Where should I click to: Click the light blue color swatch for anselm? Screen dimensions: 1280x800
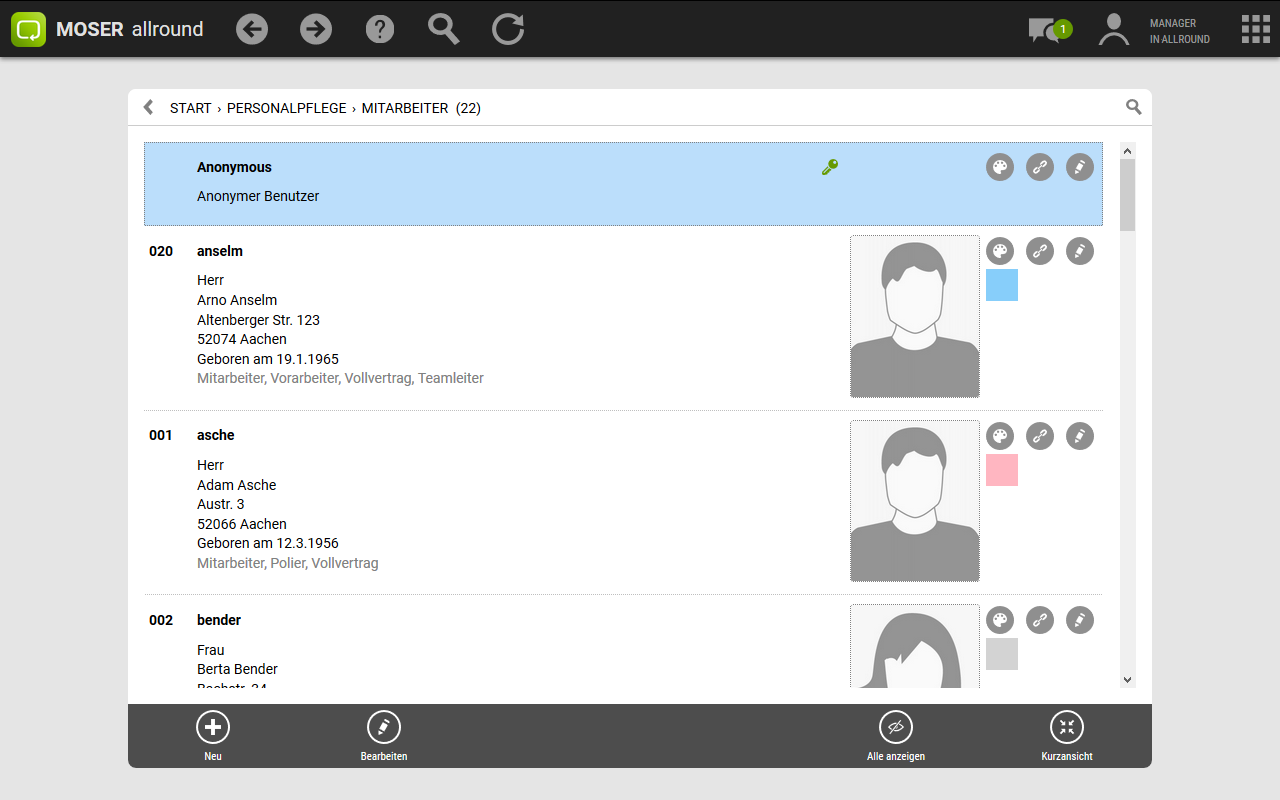(x=1002, y=285)
